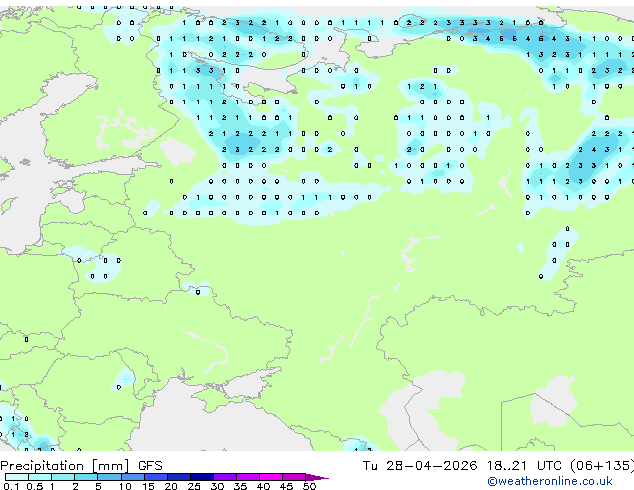Click the '10' legend scale label

(125, 486)
